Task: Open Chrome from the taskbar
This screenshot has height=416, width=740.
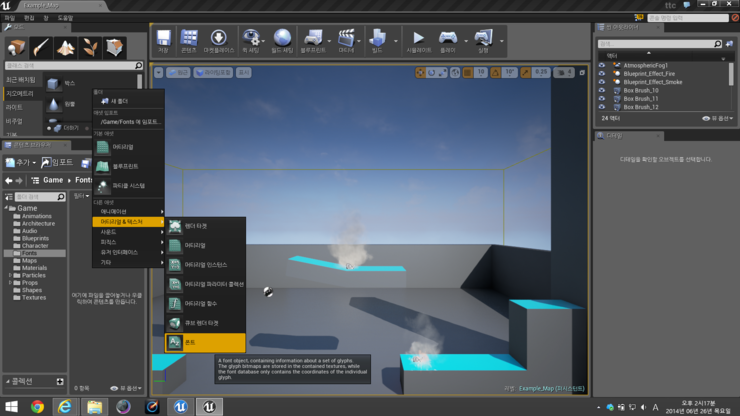Action: (37, 407)
